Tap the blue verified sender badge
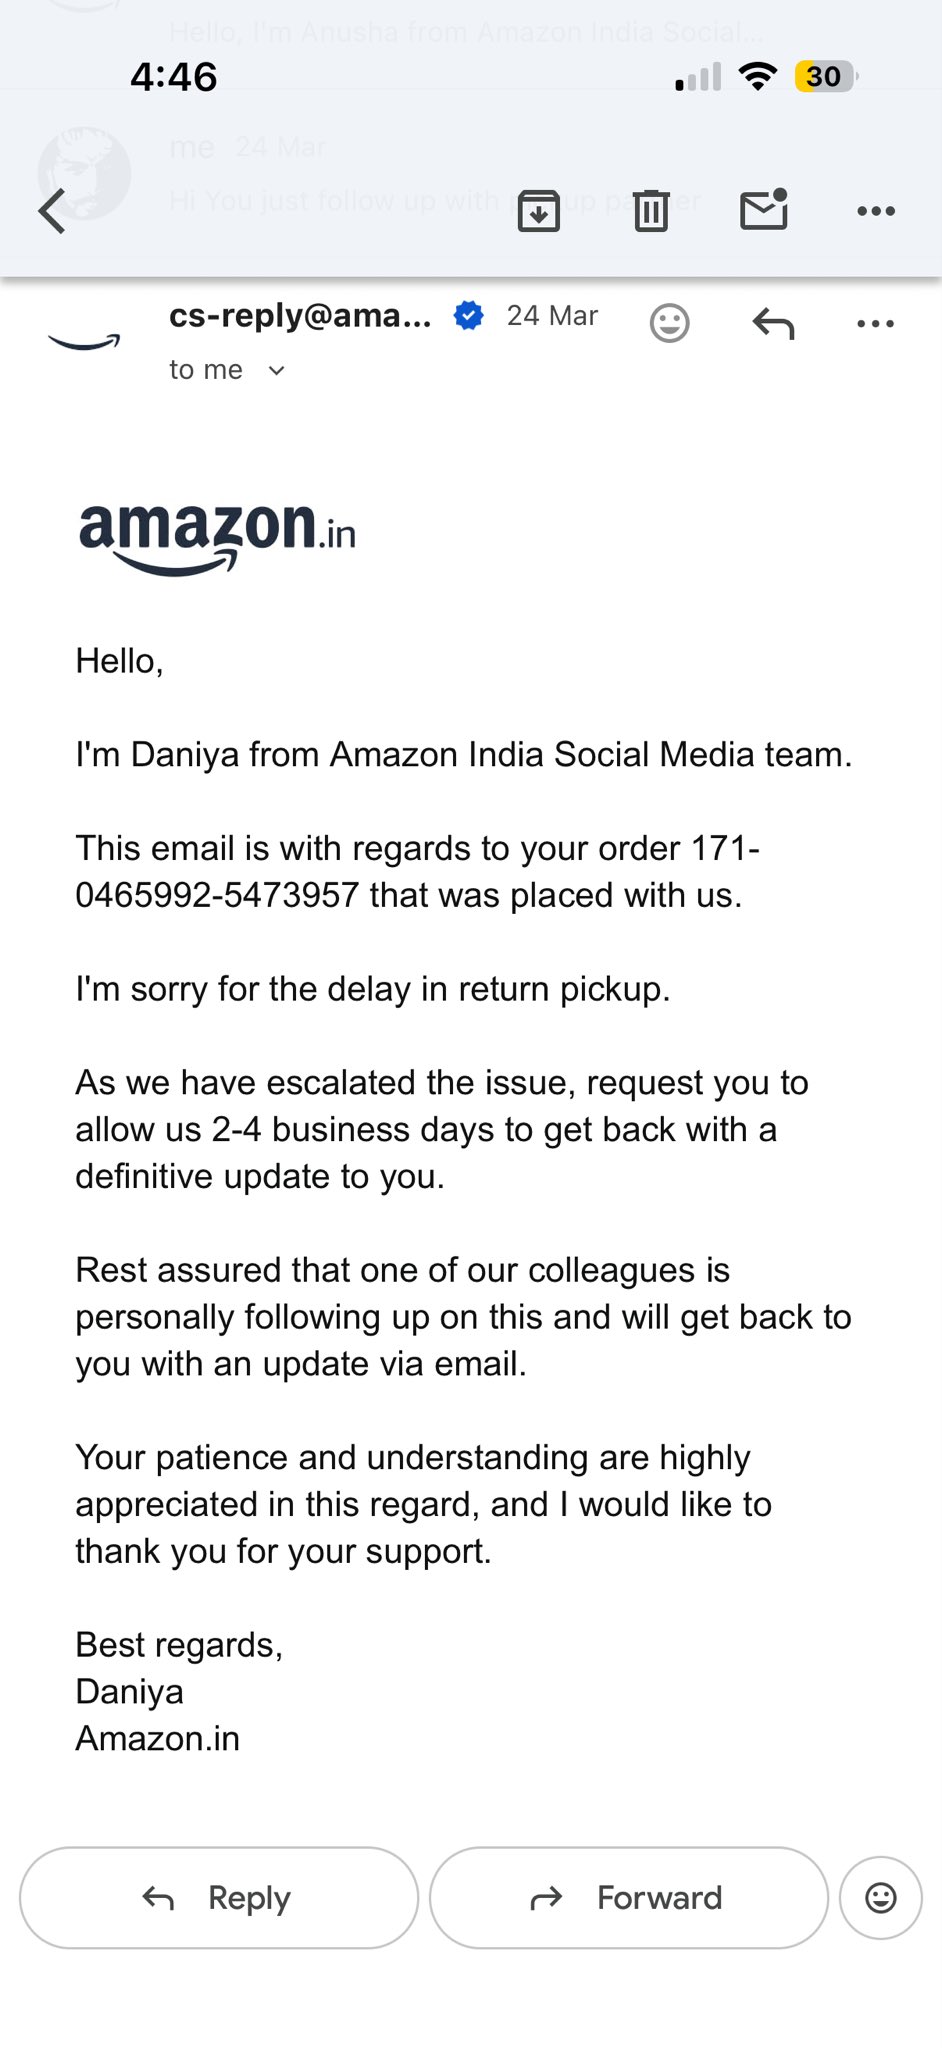The image size is (942, 2048). [468, 316]
